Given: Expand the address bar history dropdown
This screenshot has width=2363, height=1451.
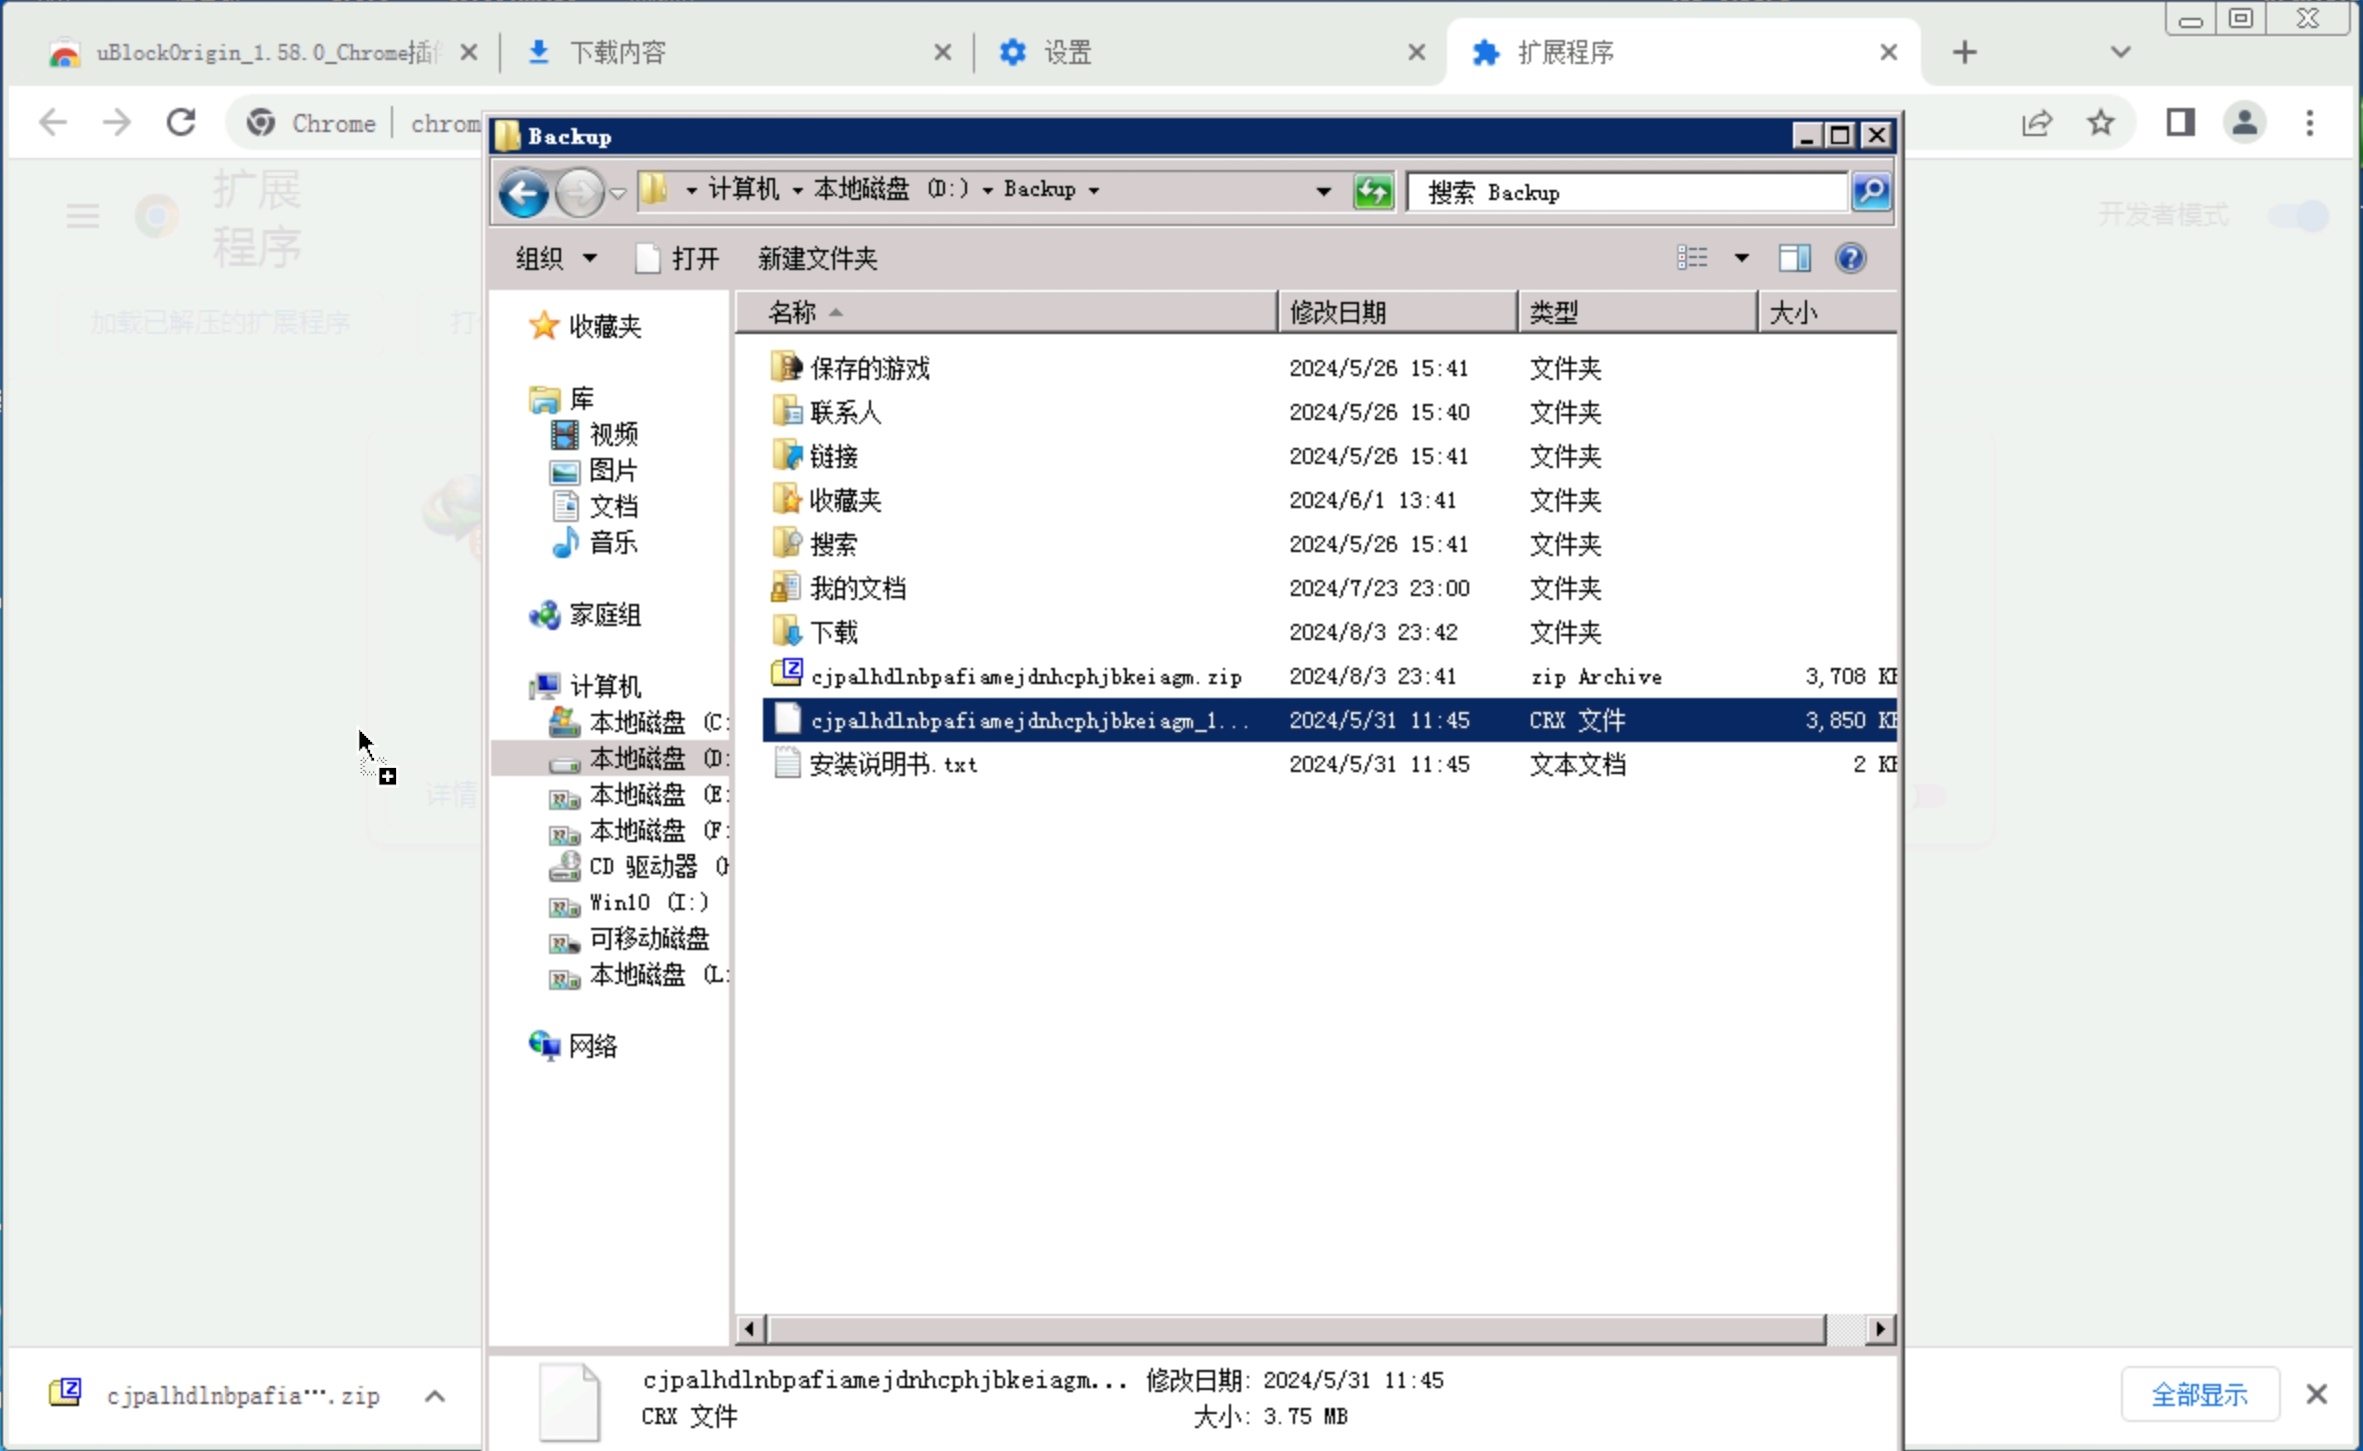Looking at the screenshot, I should pyautogui.click(x=1323, y=191).
